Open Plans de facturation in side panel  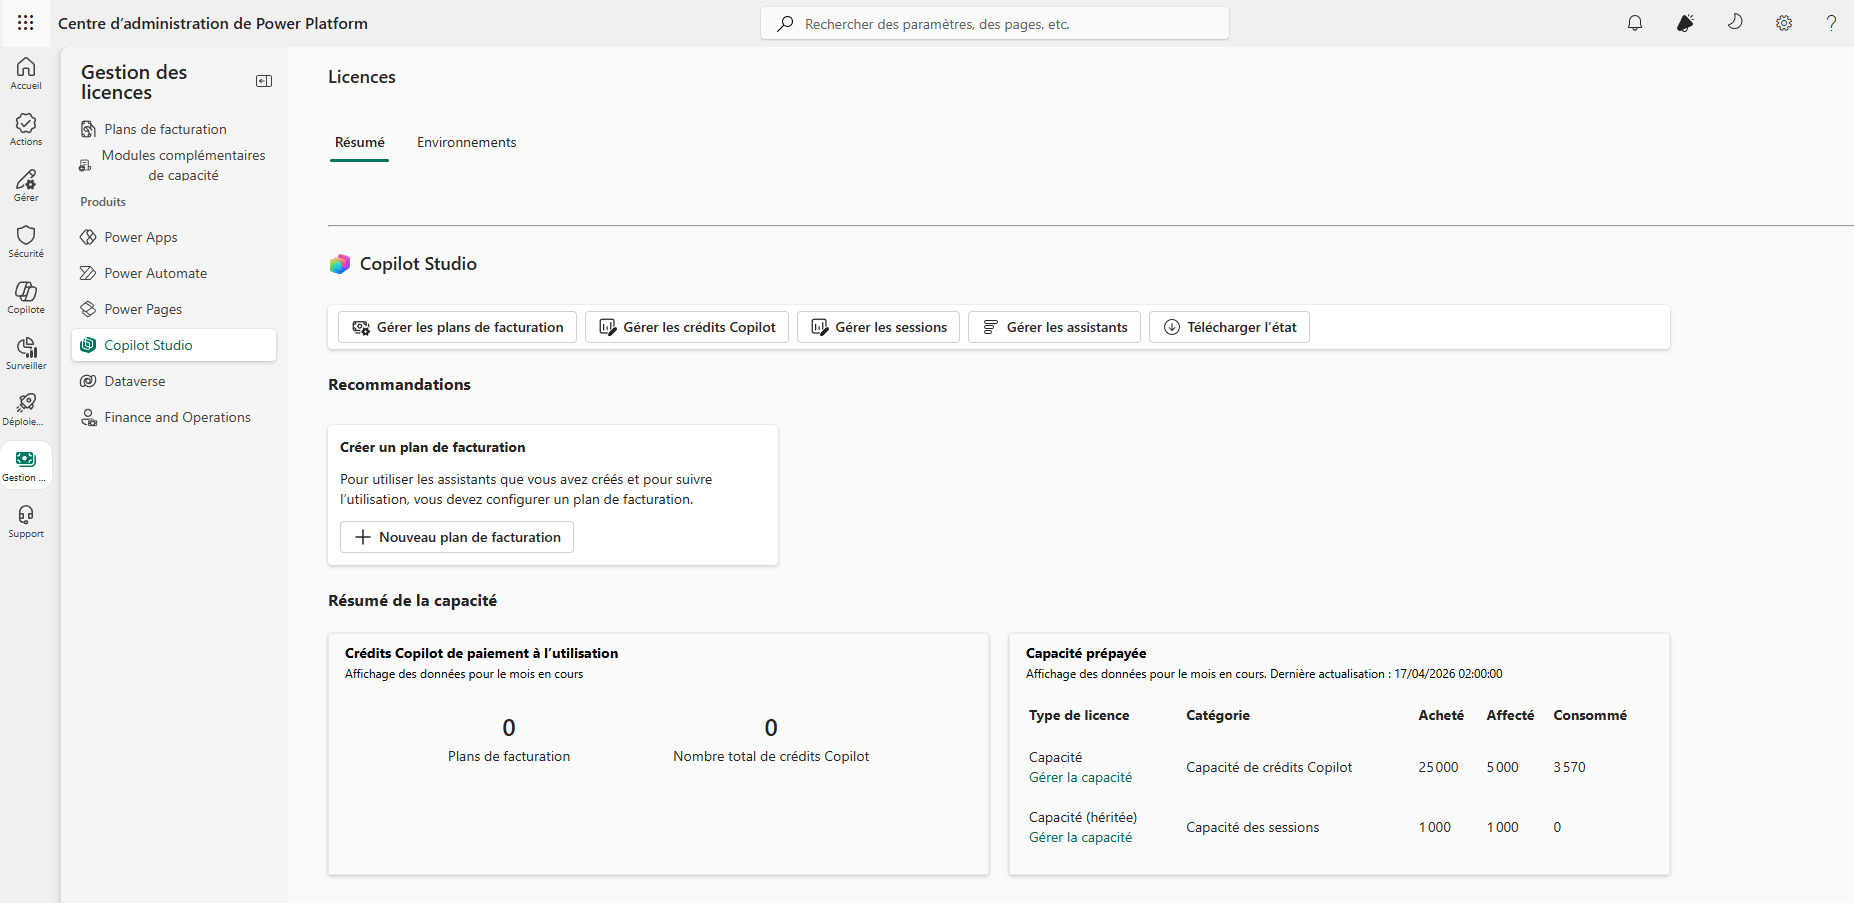click(165, 129)
